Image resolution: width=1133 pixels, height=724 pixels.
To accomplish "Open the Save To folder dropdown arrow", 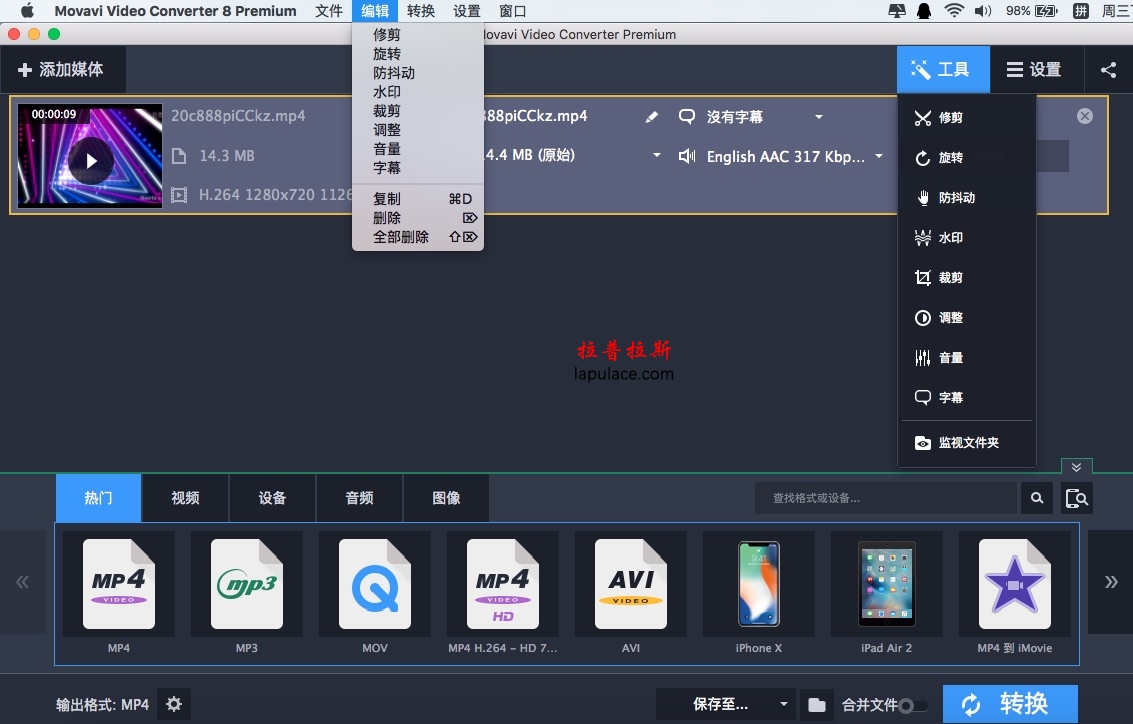I will [x=784, y=705].
